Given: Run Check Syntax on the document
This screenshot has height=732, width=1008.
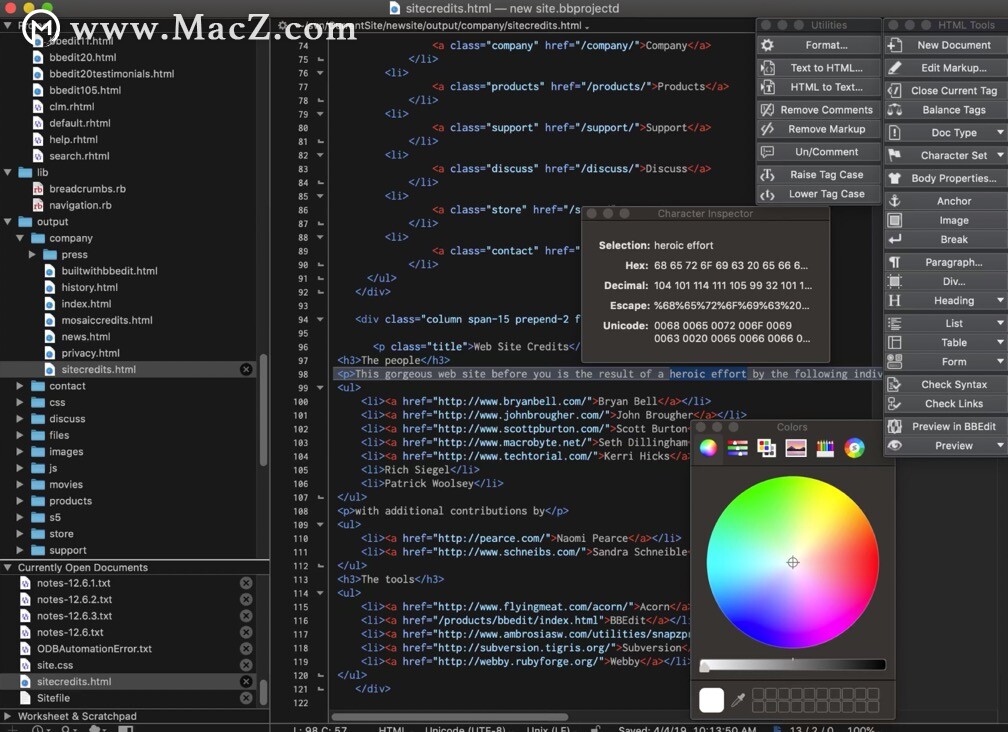Looking at the screenshot, I should click(x=946, y=384).
